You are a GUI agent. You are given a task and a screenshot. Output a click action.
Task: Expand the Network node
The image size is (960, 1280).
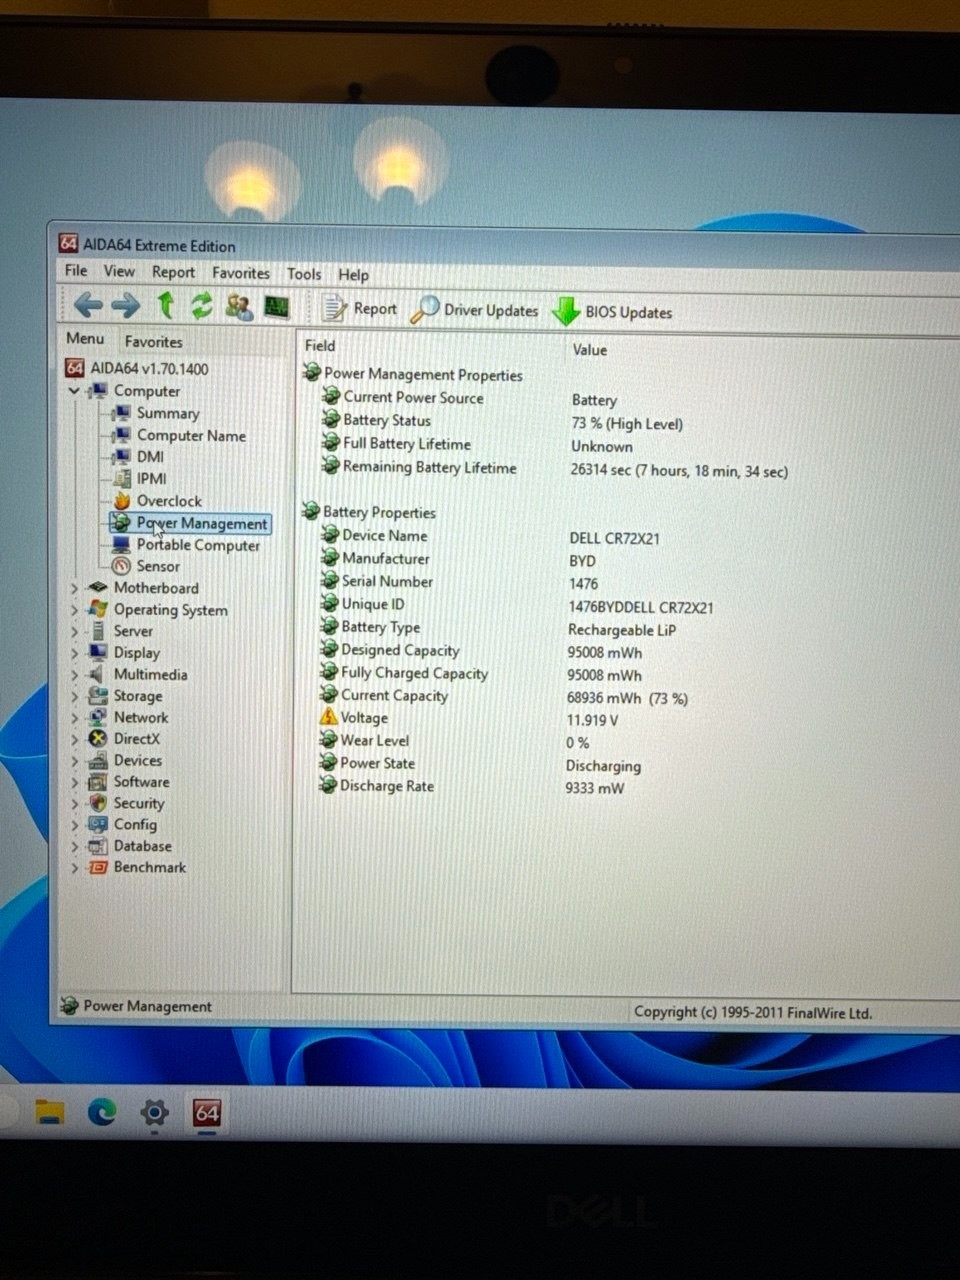[74, 718]
